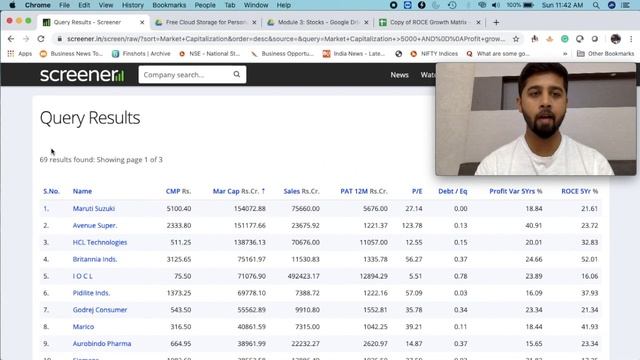Viewport: 640px width, 360px height.
Task: Sort by PAT 12M column header
Action: [x=364, y=191]
